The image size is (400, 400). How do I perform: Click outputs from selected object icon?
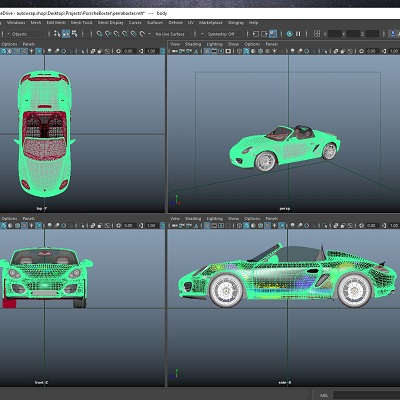(x=264, y=34)
